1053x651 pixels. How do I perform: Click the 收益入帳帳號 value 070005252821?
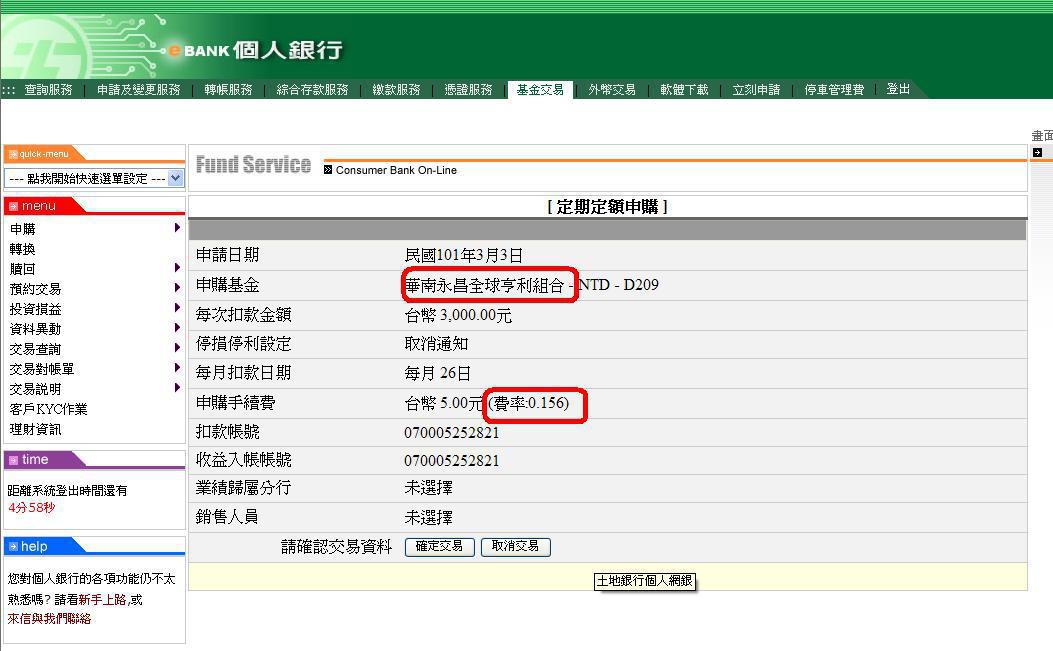coord(451,461)
